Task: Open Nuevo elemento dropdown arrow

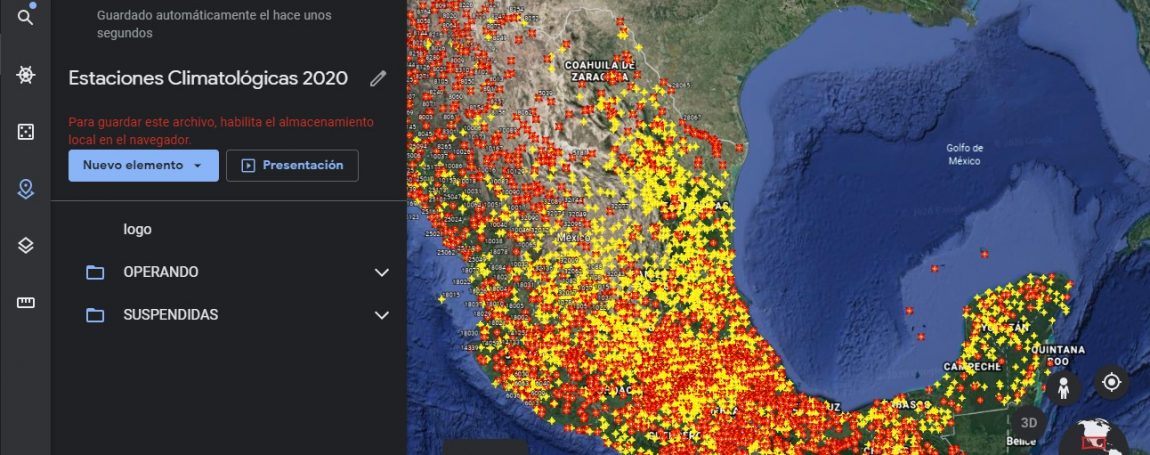Action: click(x=197, y=166)
